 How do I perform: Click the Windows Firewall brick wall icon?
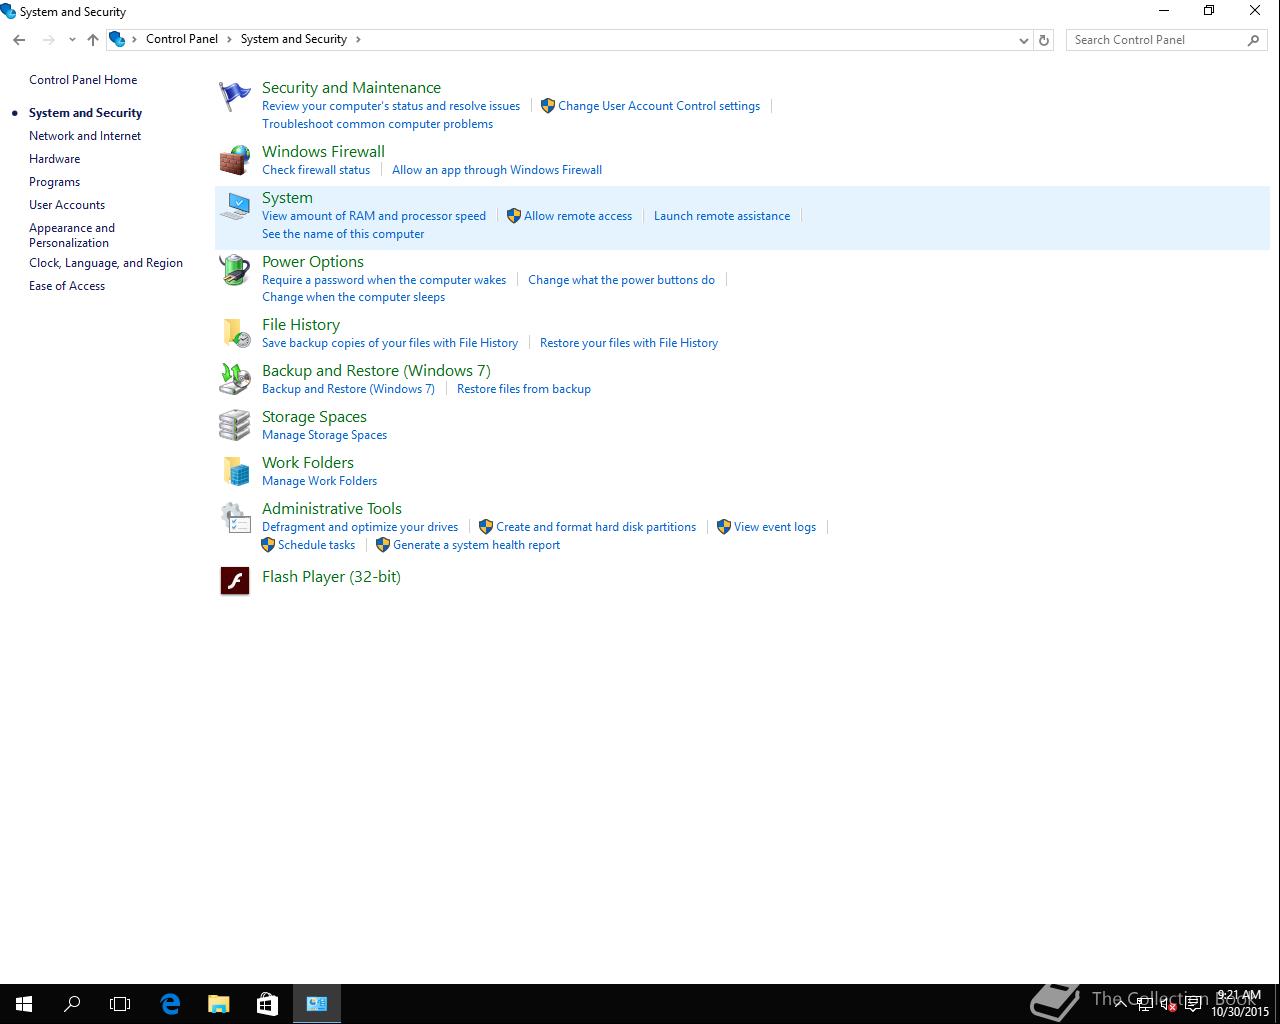(235, 160)
